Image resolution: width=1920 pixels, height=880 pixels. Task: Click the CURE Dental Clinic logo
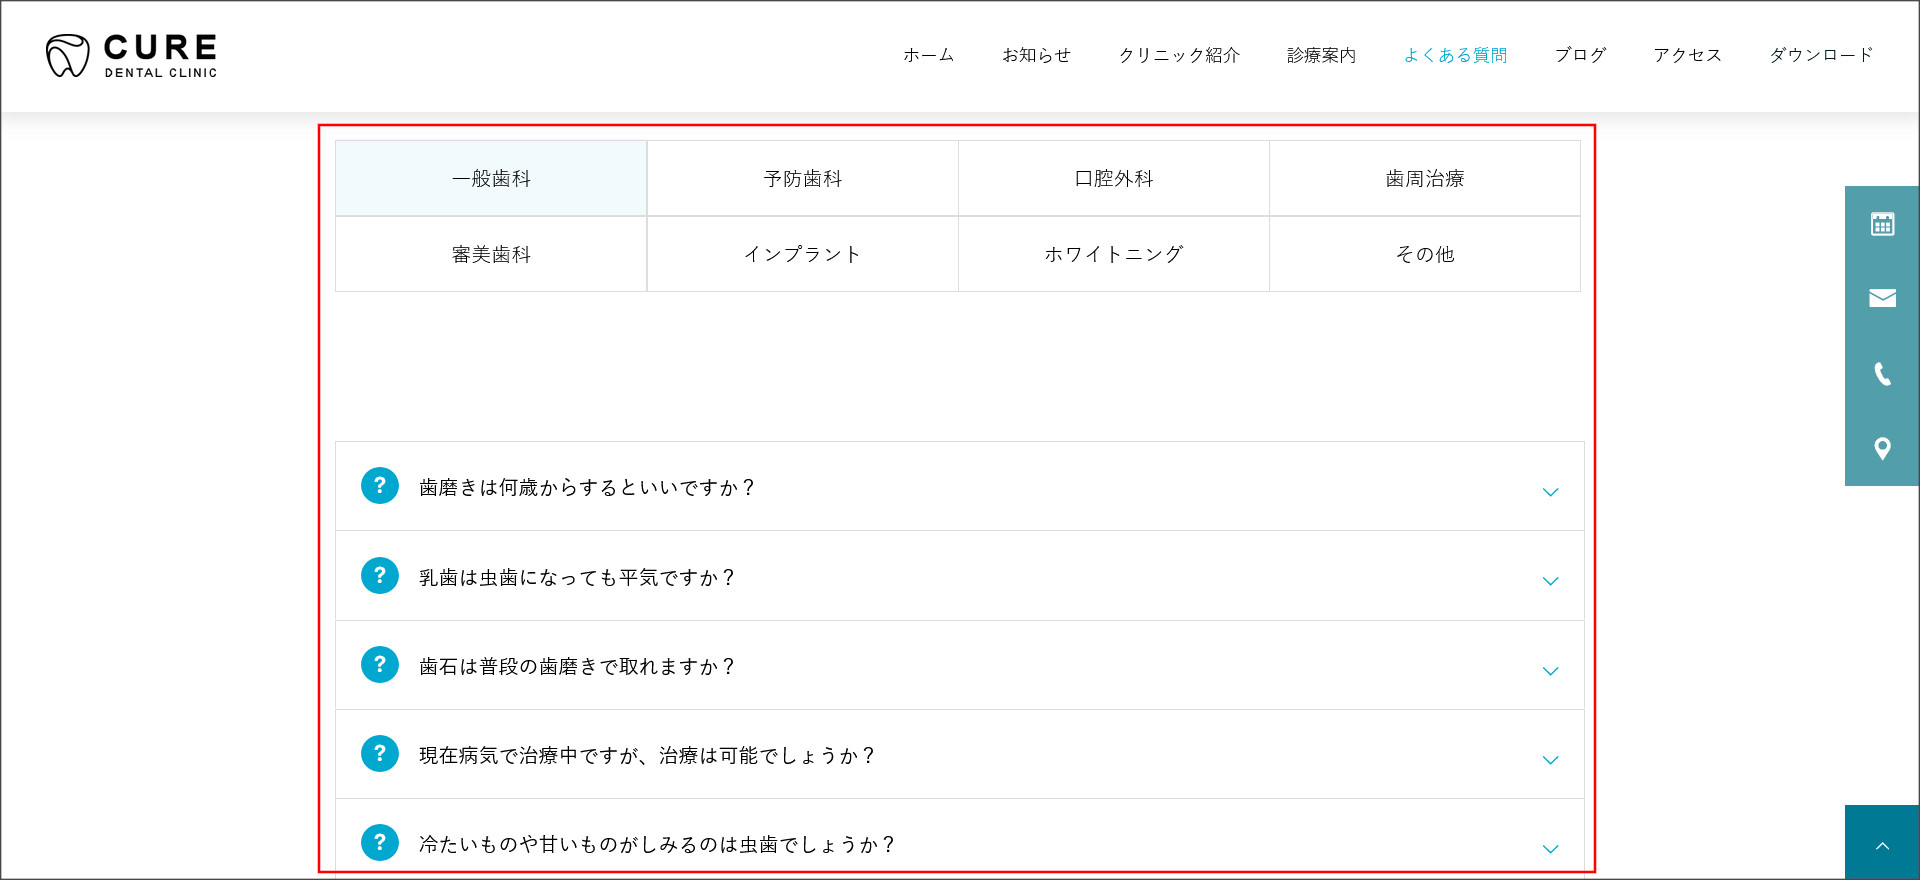132,56
